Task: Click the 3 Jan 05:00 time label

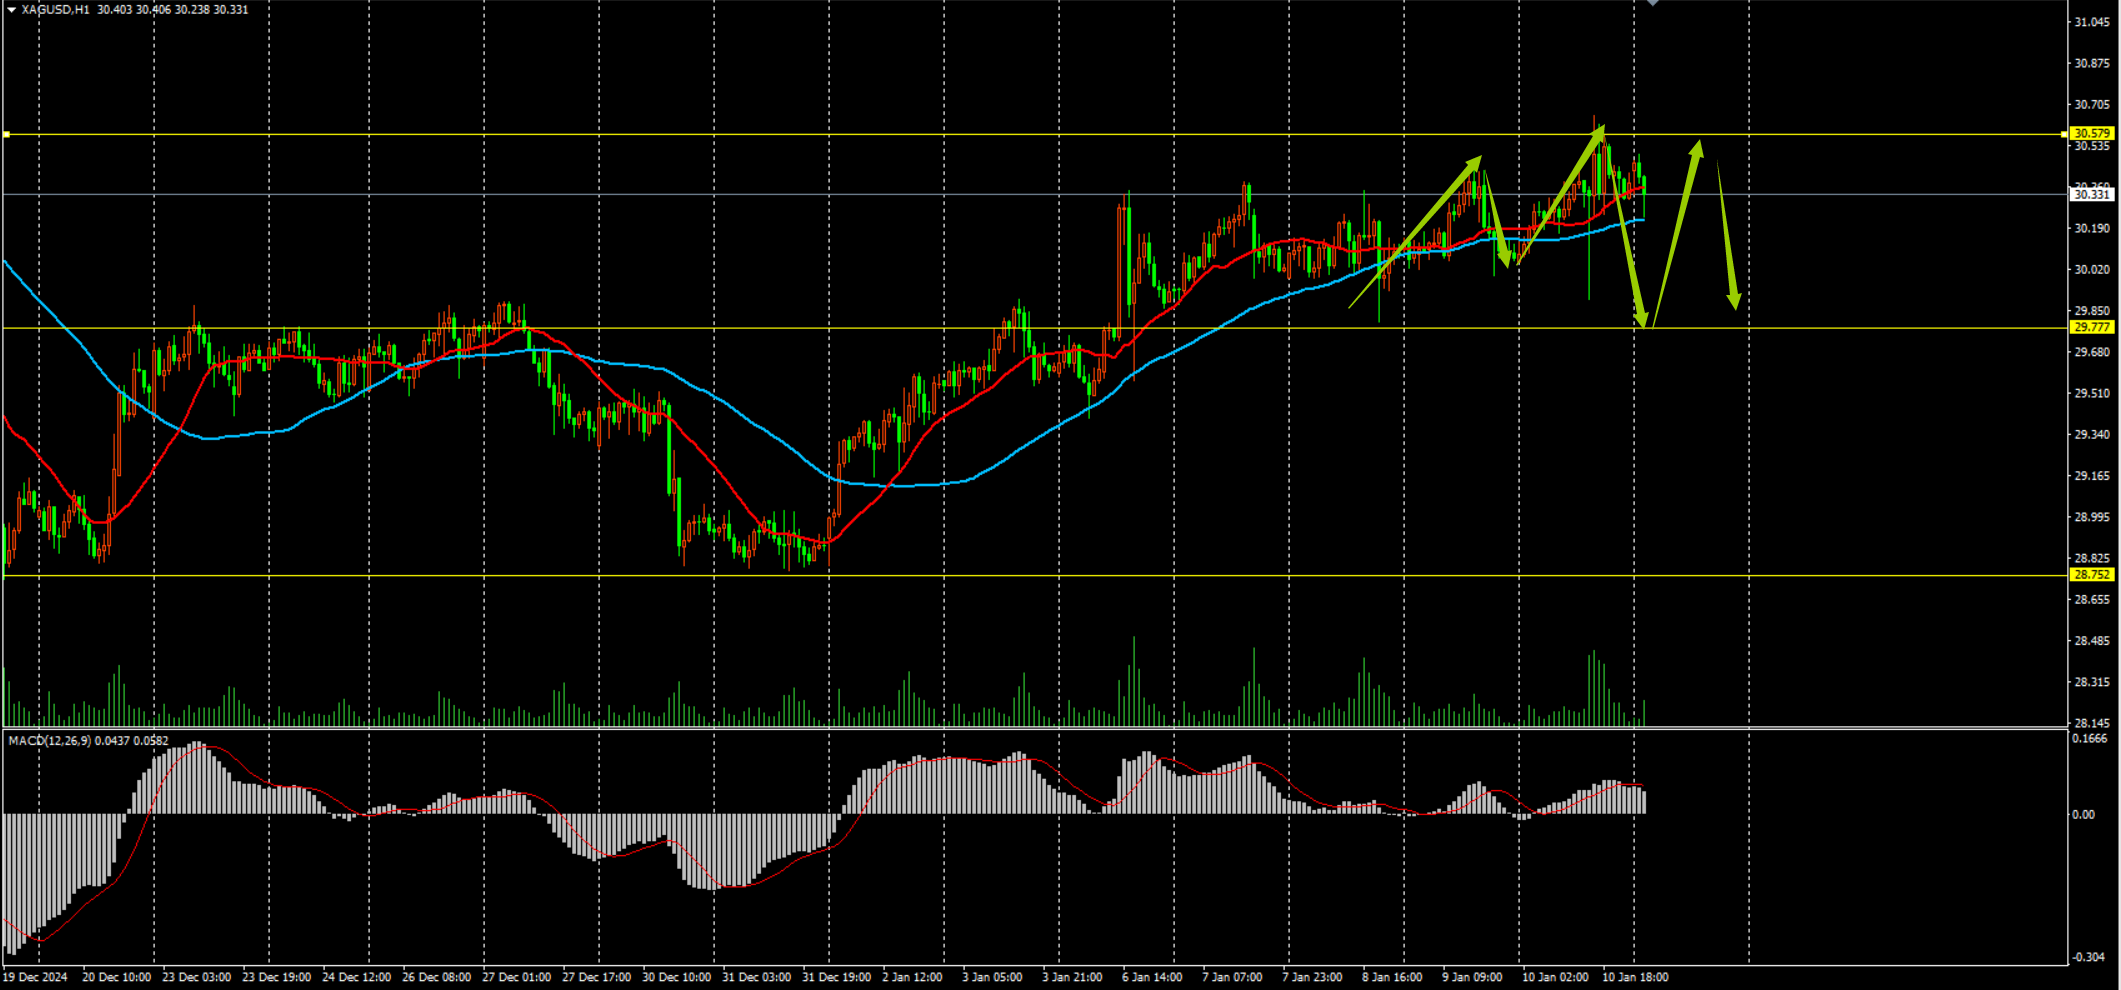Action: [x=992, y=977]
